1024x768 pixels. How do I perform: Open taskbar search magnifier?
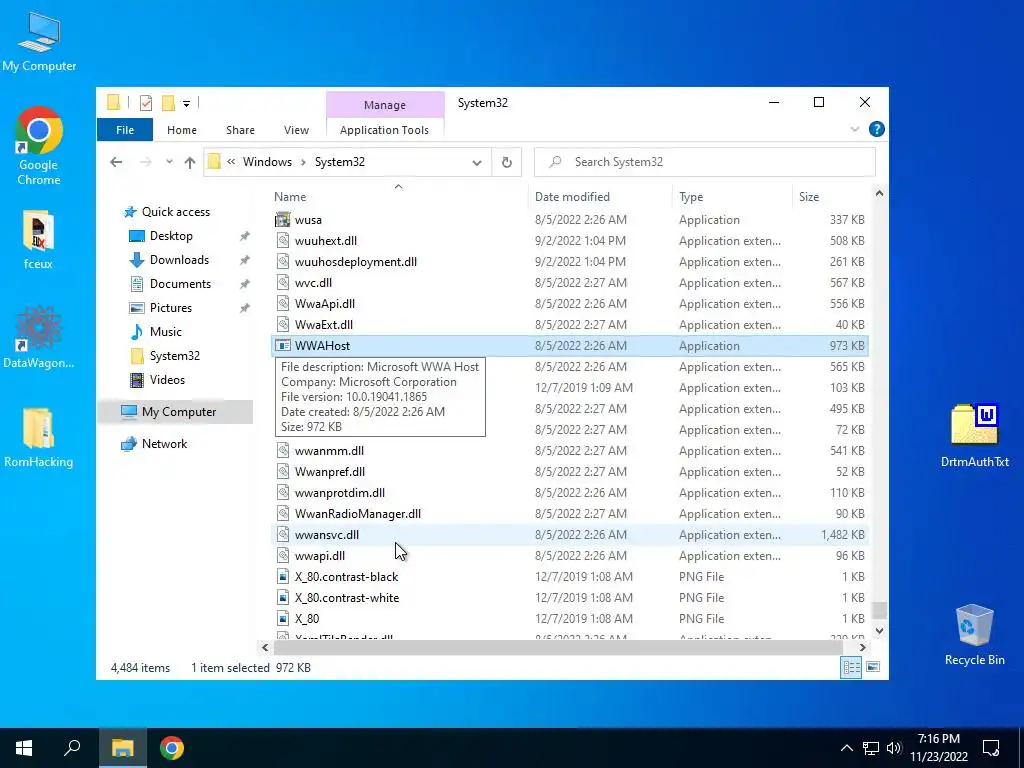(72, 748)
